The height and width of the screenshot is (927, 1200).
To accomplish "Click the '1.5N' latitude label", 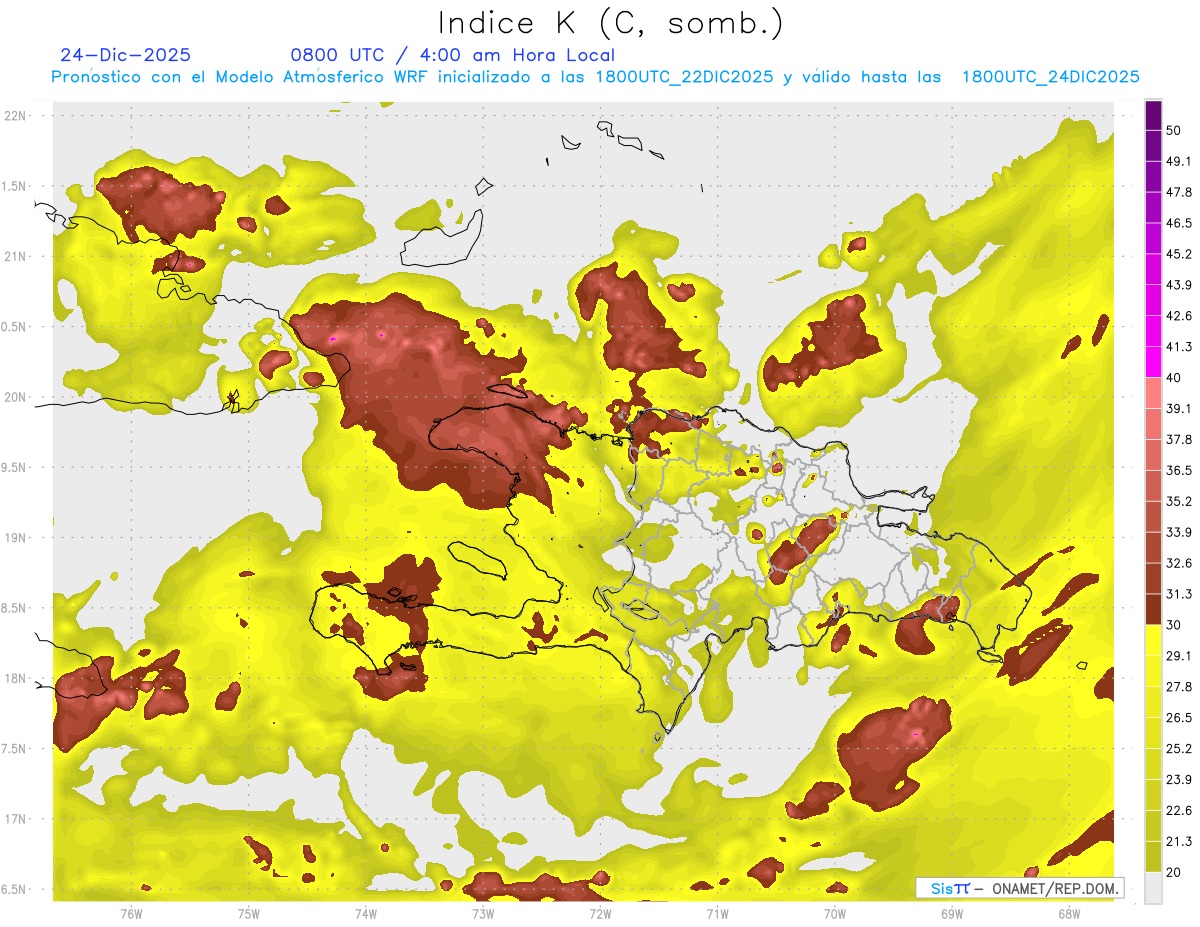I will click(x=16, y=186).
